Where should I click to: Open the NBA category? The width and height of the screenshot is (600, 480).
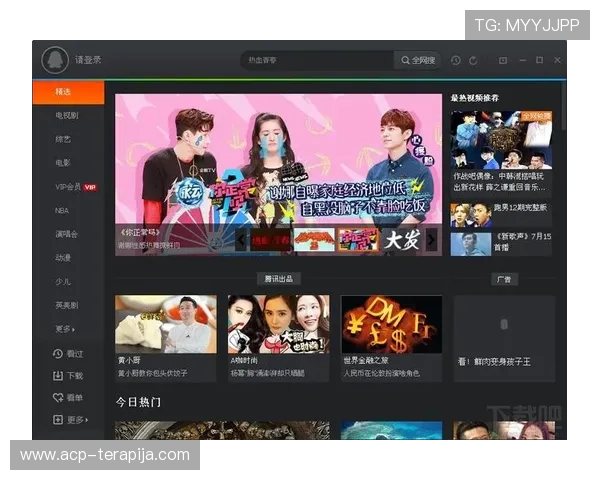(x=61, y=211)
